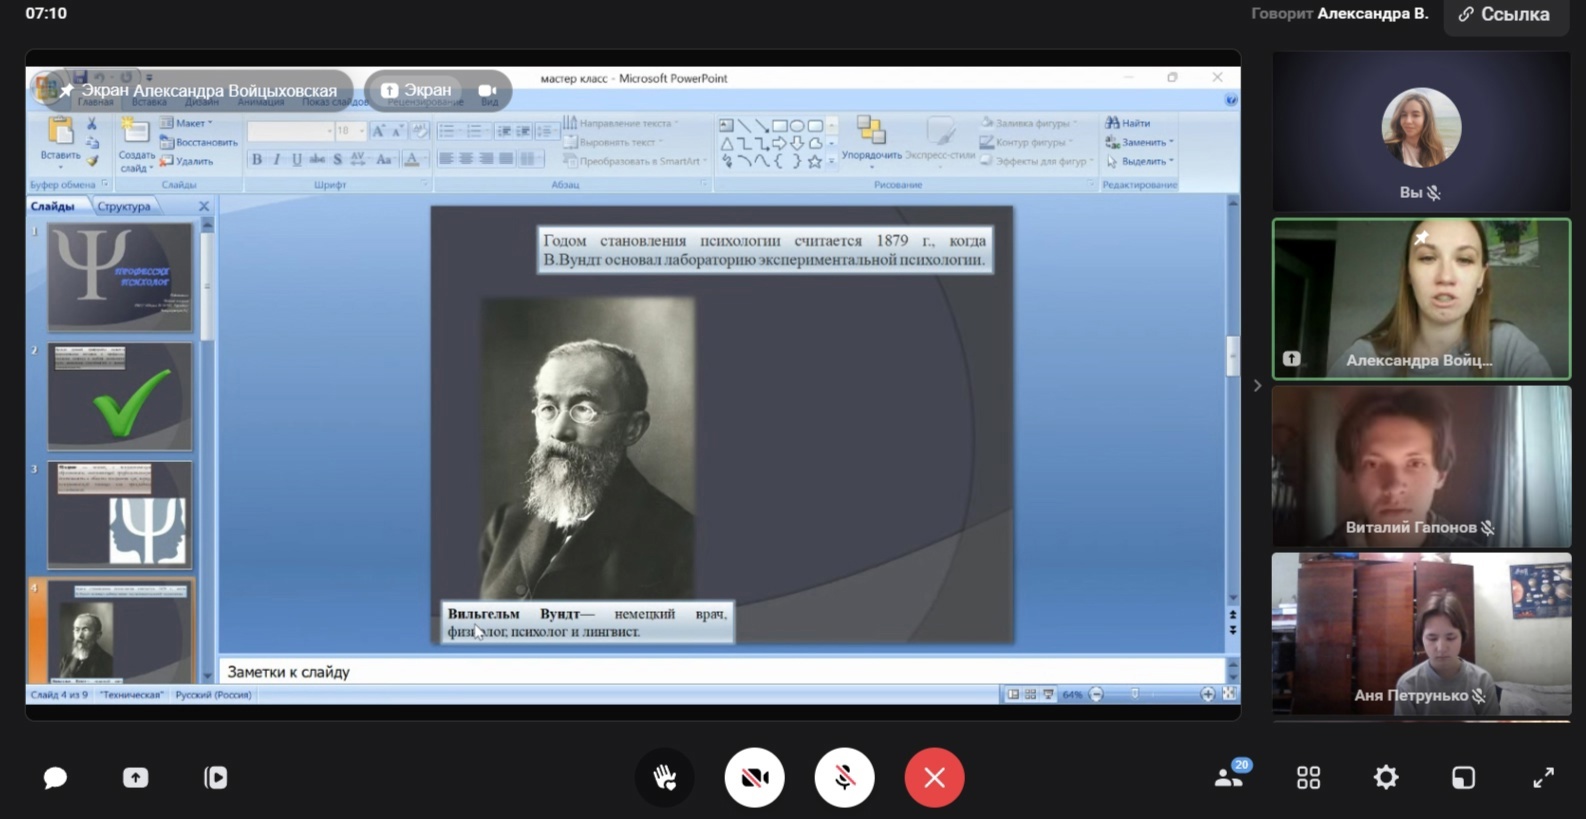The width and height of the screenshot is (1586, 819).
Task: Click the zoom-out minus on status bar
Action: (x=1096, y=694)
